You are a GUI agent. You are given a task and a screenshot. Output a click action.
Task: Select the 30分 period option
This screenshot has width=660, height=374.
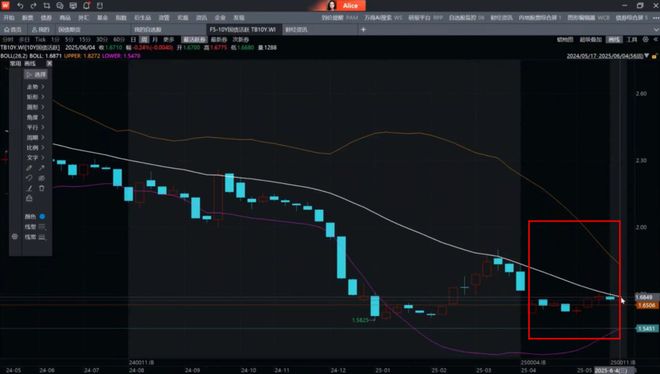tap(101, 40)
